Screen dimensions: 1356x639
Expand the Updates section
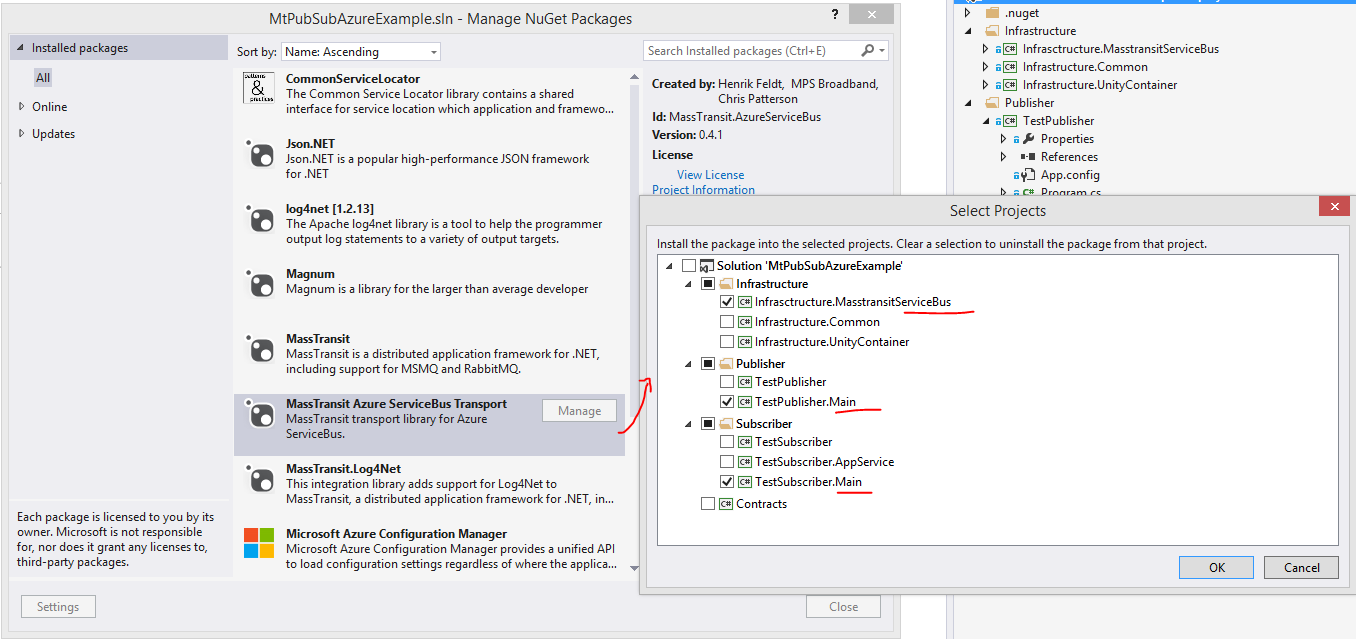tap(22, 134)
